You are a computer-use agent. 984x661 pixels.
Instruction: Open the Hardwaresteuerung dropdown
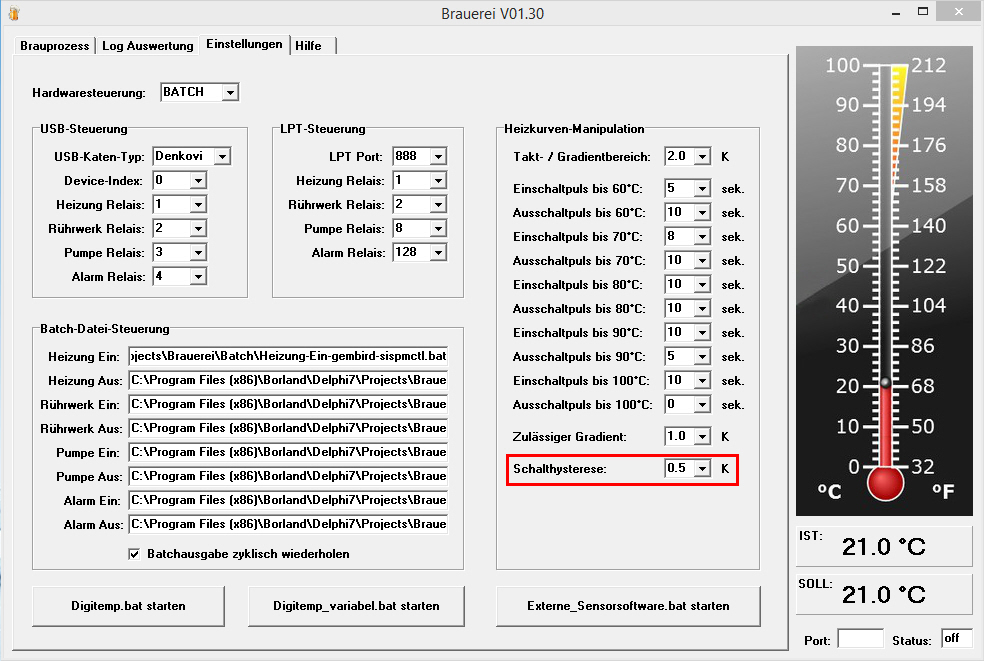230,92
